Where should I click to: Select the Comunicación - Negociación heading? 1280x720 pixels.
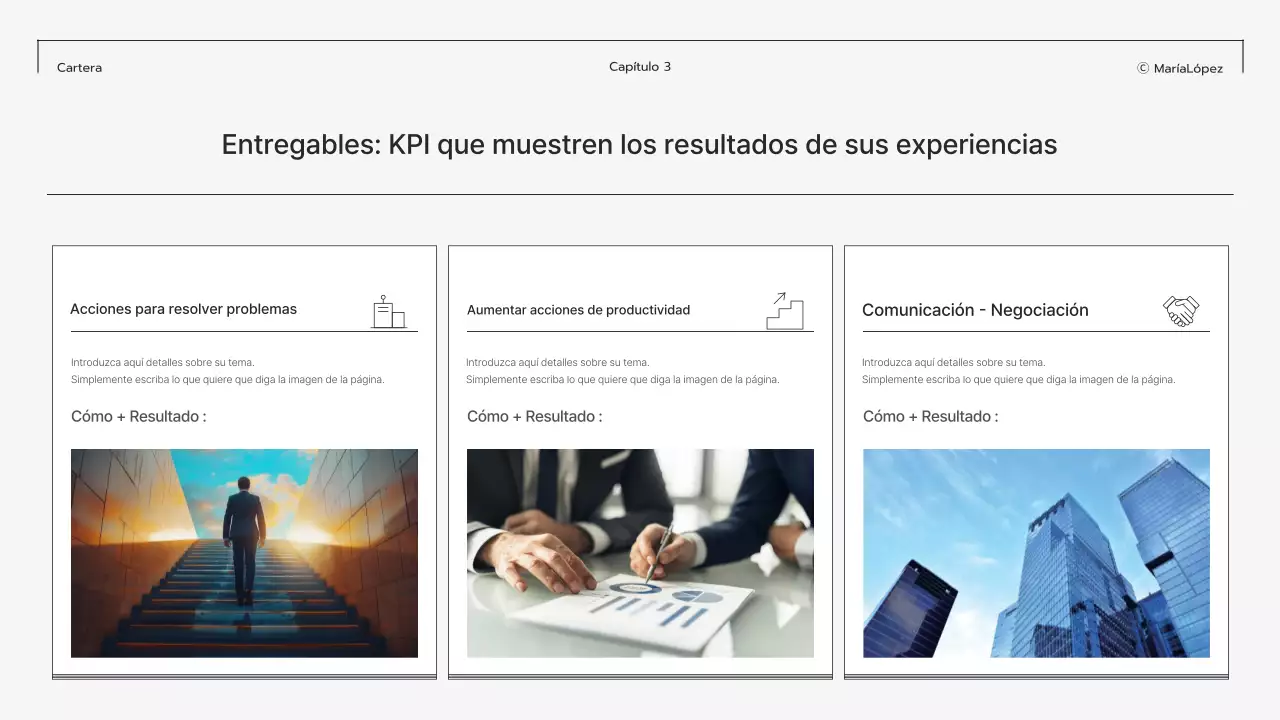pos(976,310)
